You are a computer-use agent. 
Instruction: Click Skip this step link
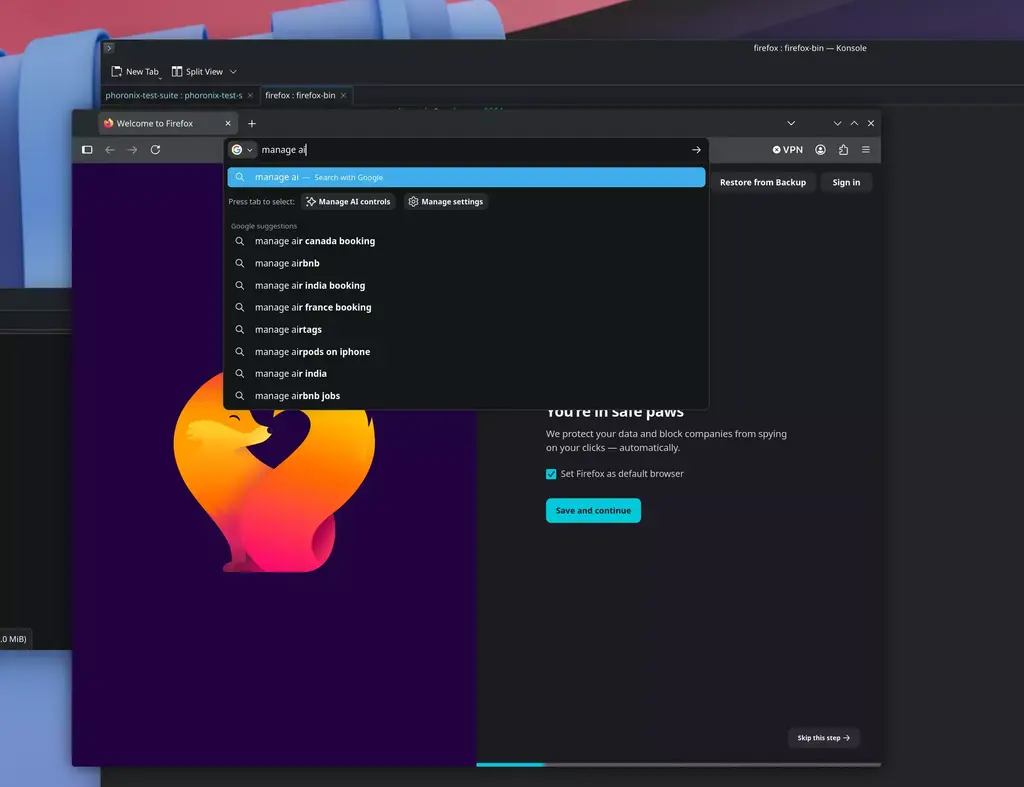point(824,738)
